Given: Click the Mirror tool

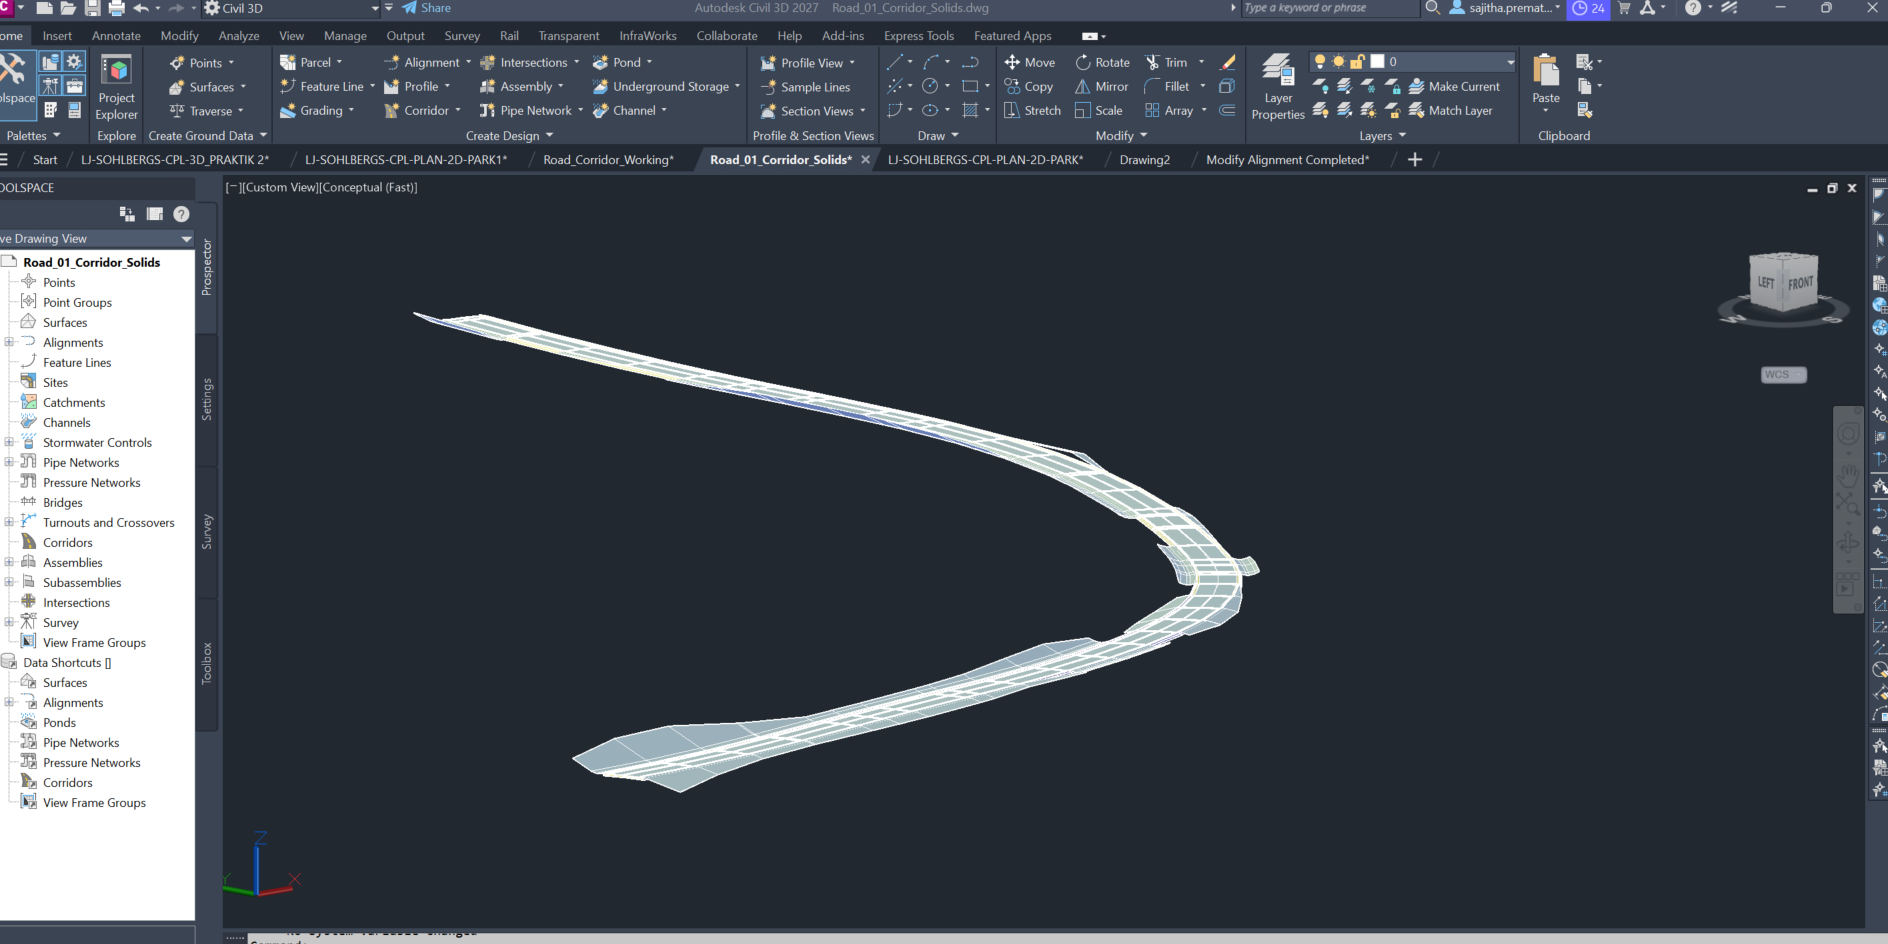Looking at the screenshot, I should pyautogui.click(x=1102, y=86).
